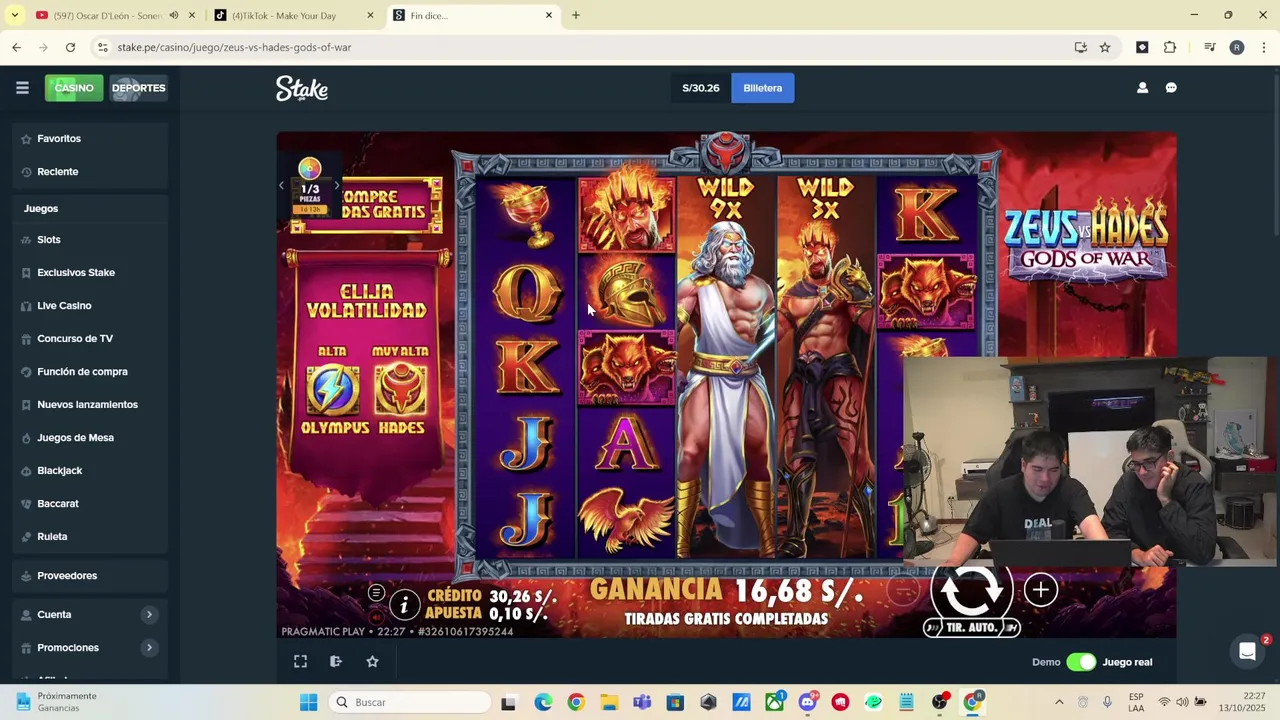This screenshot has width=1280, height=720.
Task: Open the slot game menu icon
Action: tap(376, 593)
